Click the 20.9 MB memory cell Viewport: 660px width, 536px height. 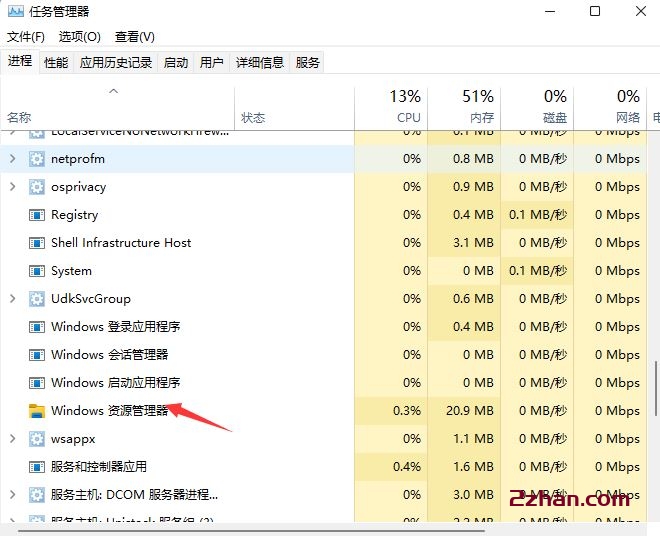pyautogui.click(x=464, y=411)
